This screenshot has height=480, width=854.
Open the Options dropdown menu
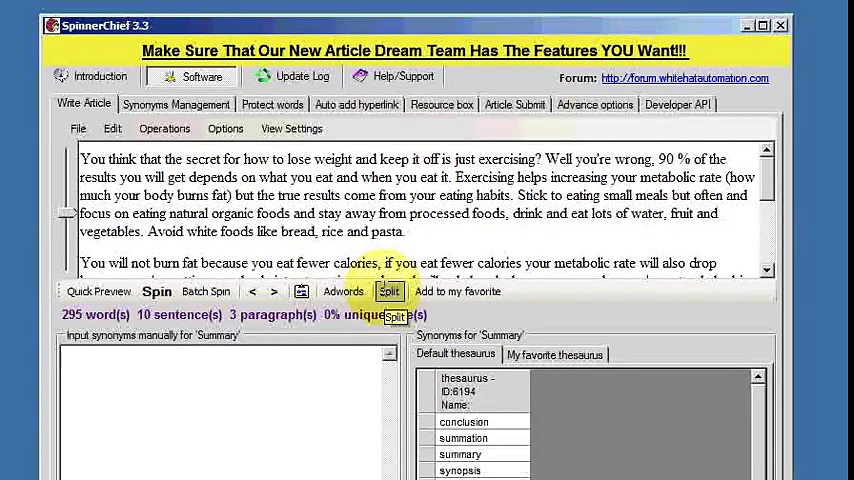(x=225, y=129)
